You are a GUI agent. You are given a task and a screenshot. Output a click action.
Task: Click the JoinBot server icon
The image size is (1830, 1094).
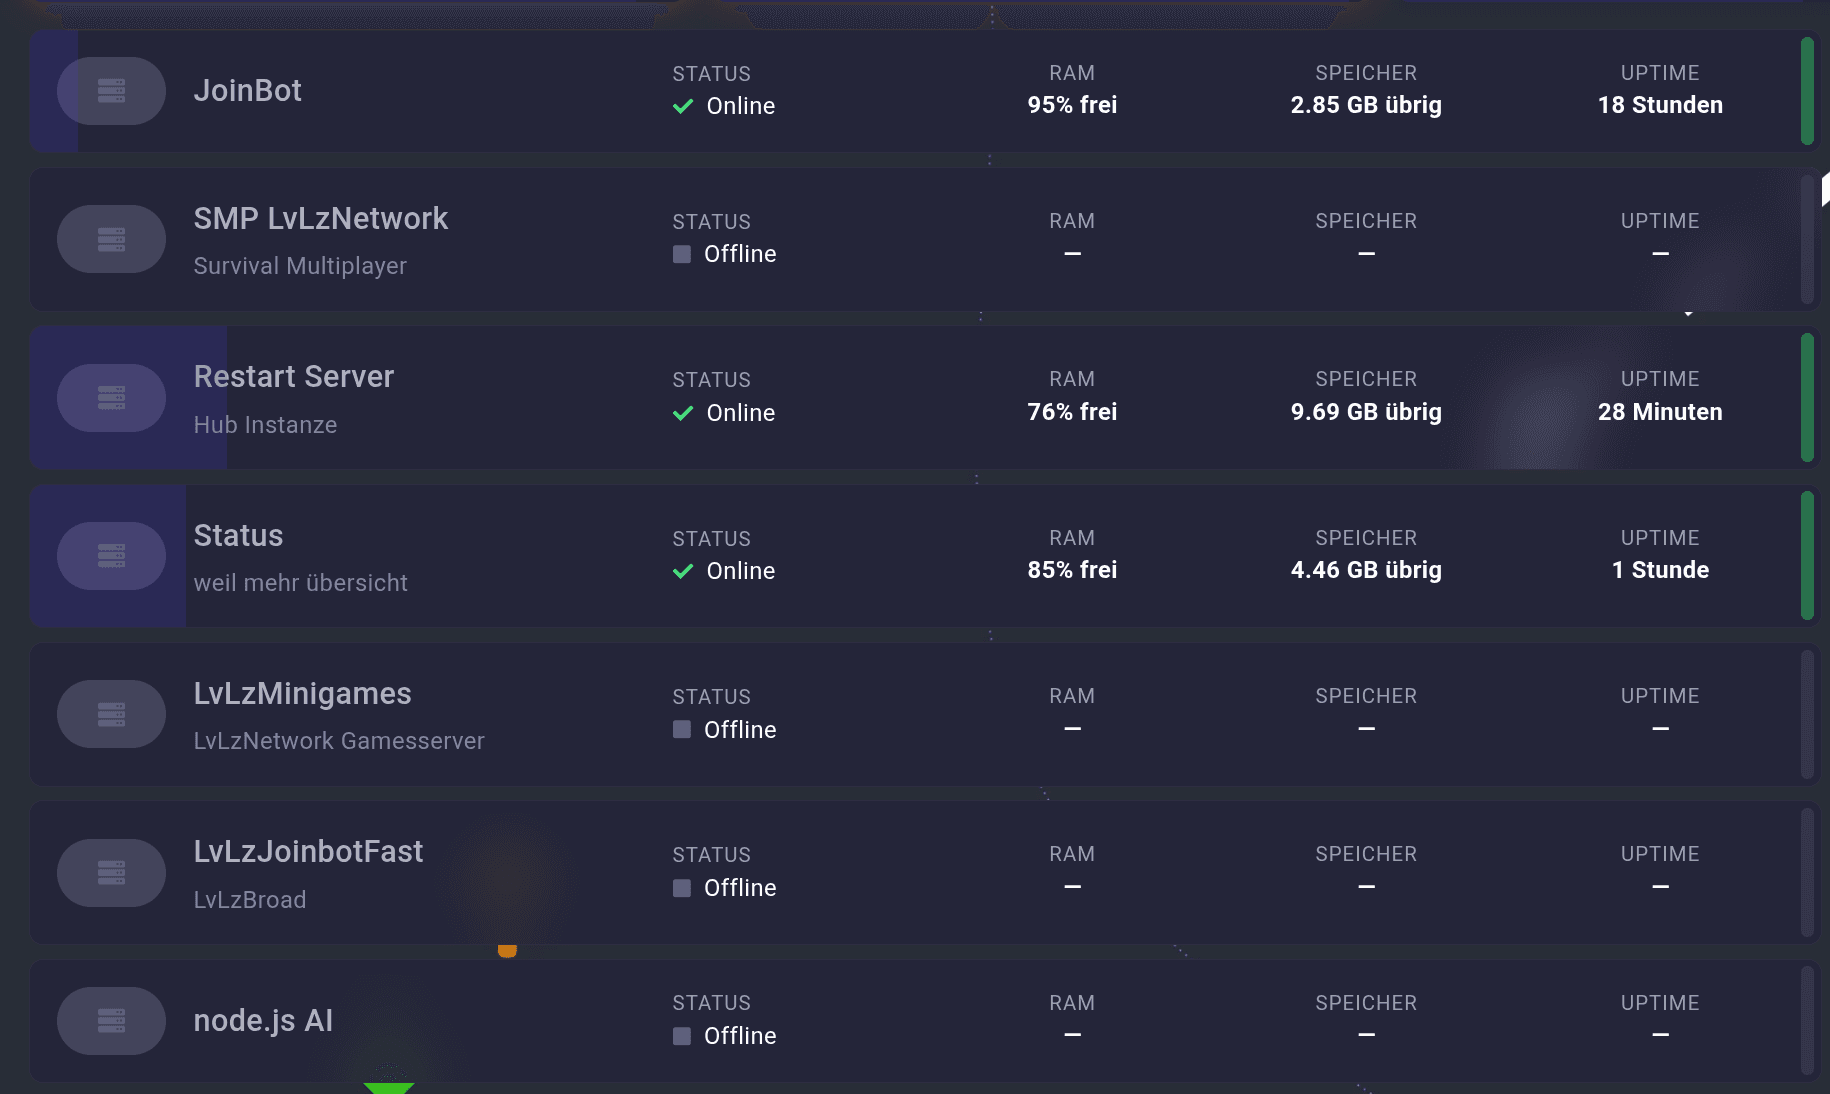point(111,91)
